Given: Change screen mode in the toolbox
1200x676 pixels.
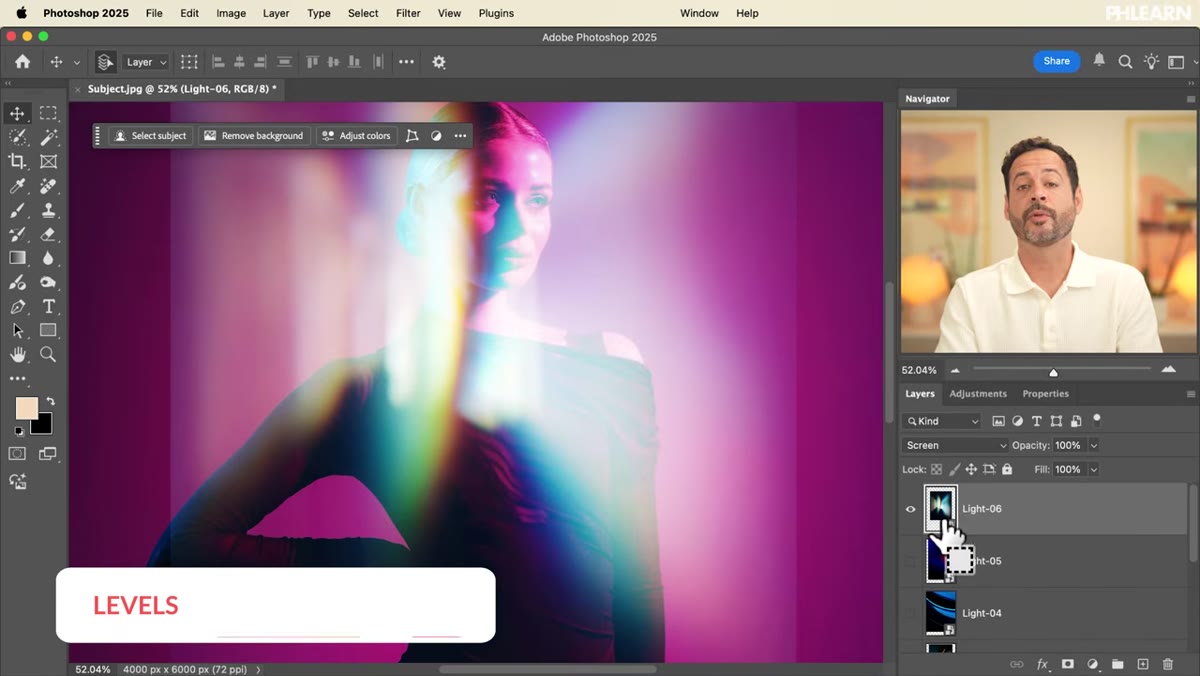Looking at the screenshot, I should [x=48, y=454].
